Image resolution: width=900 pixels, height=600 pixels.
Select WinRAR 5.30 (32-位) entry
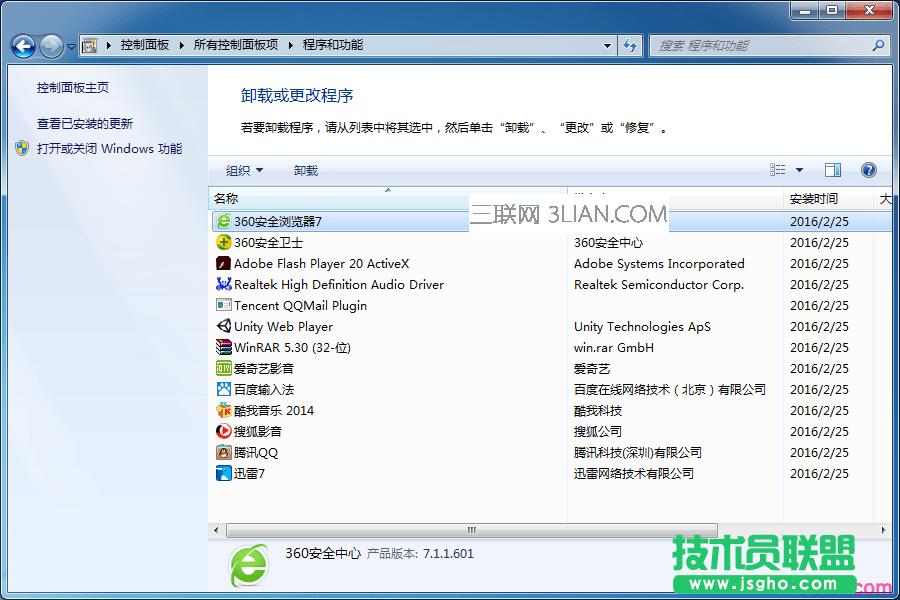[292, 347]
